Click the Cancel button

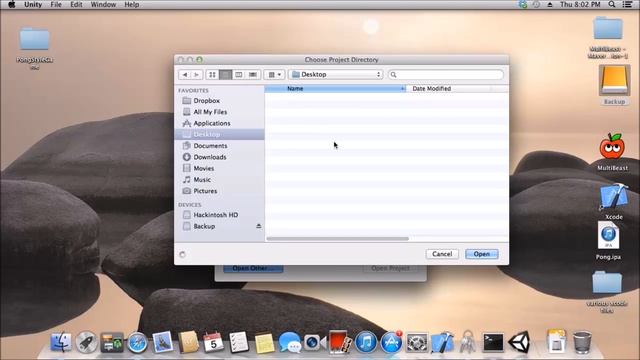(442, 254)
